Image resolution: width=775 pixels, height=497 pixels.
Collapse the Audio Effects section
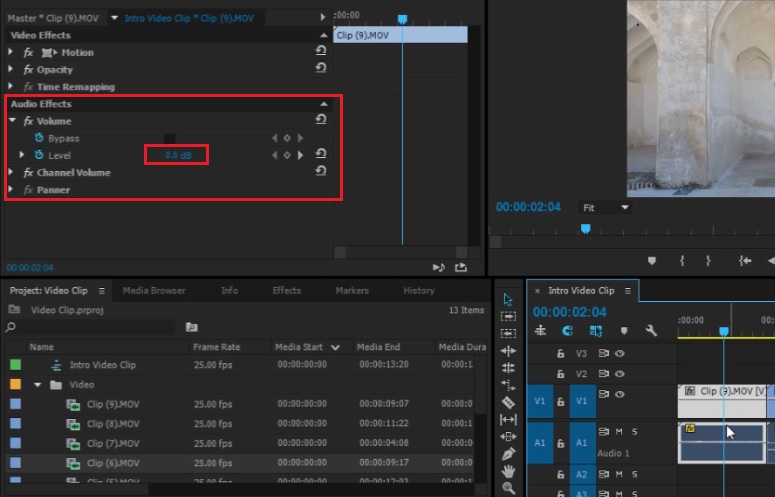point(323,104)
